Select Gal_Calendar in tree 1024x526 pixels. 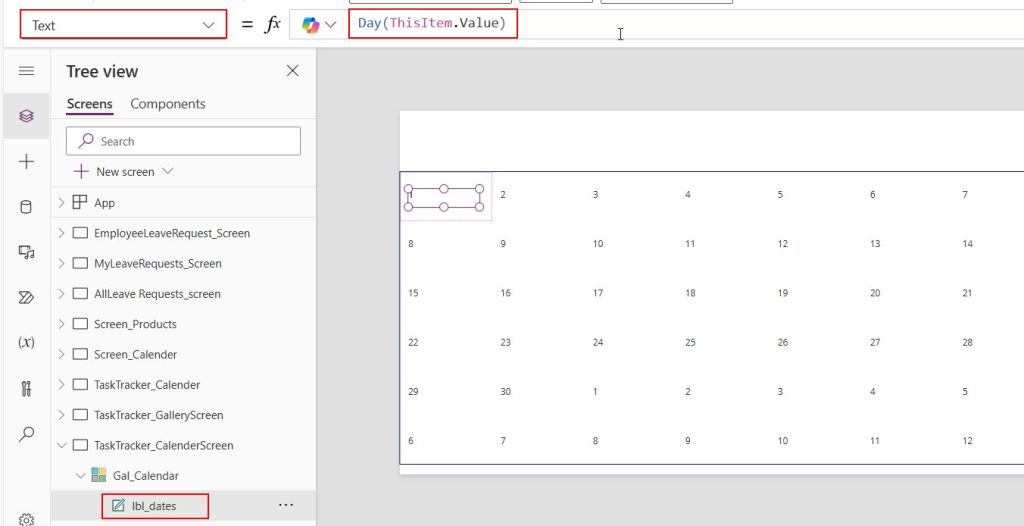click(x=146, y=475)
